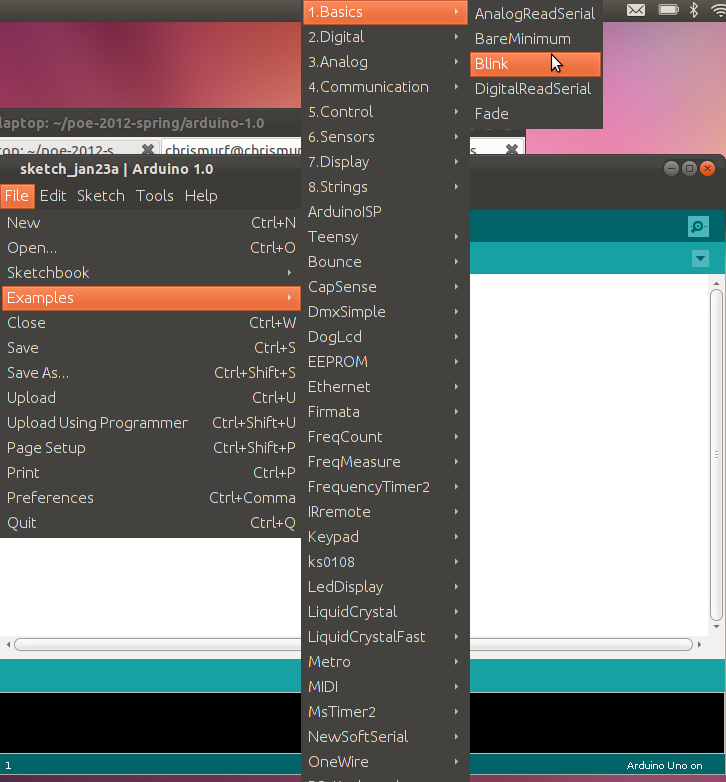Choose New from File menu
Viewport: 726px width, 782px height.
click(151, 223)
